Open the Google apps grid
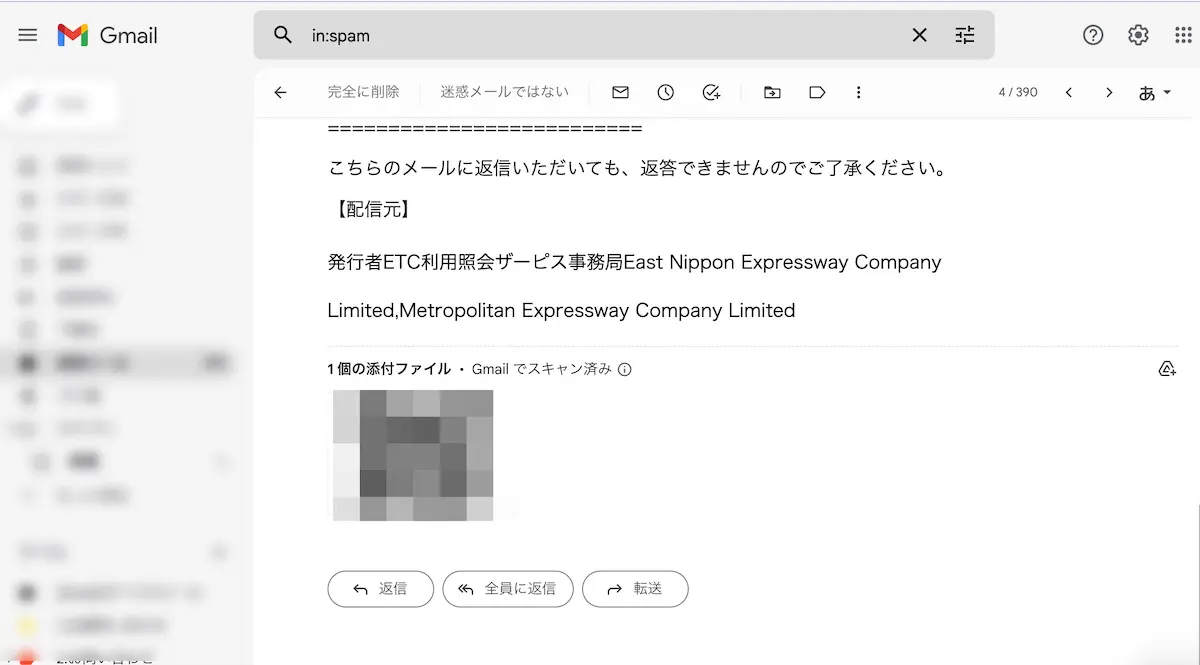1200x665 pixels. pos(1183,35)
